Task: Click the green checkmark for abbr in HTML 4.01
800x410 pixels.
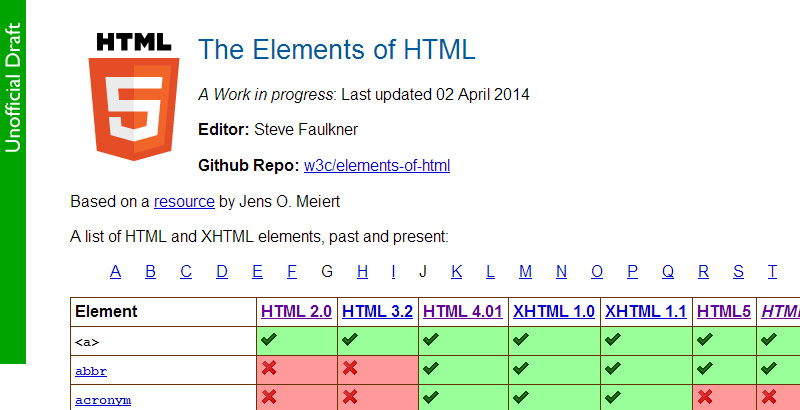Action: [x=430, y=369]
